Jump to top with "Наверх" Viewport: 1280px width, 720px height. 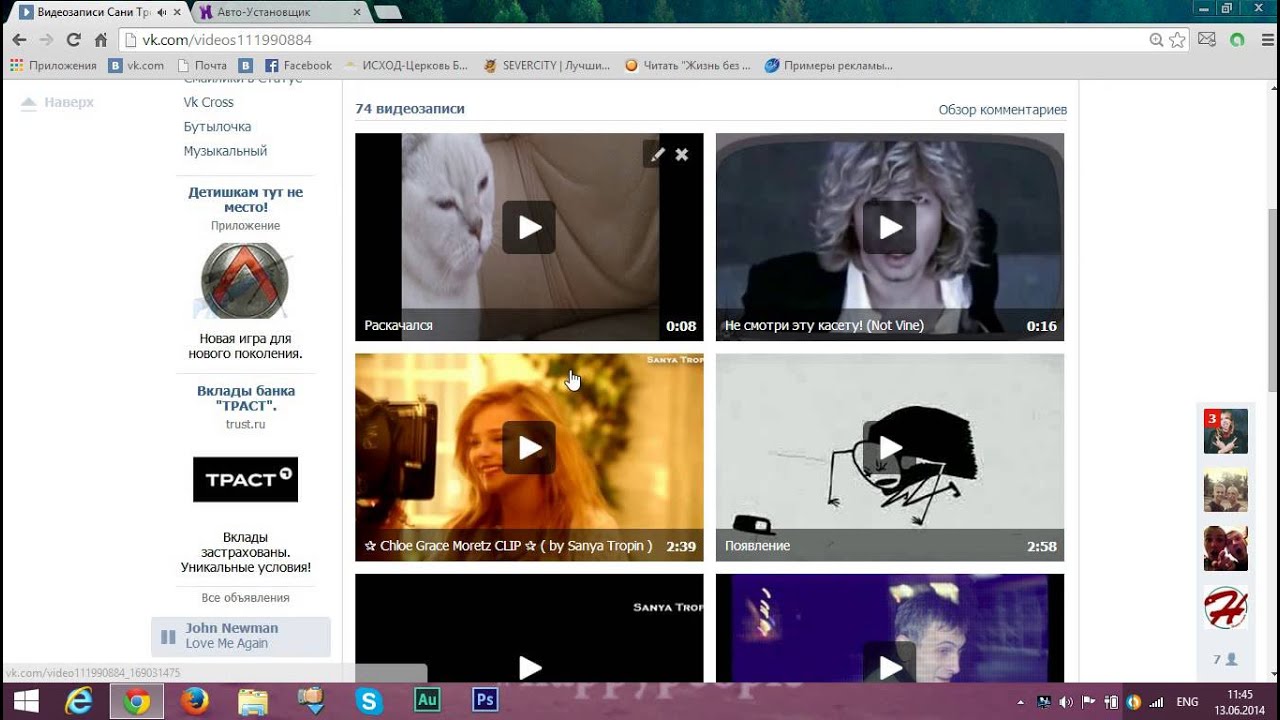pos(58,102)
